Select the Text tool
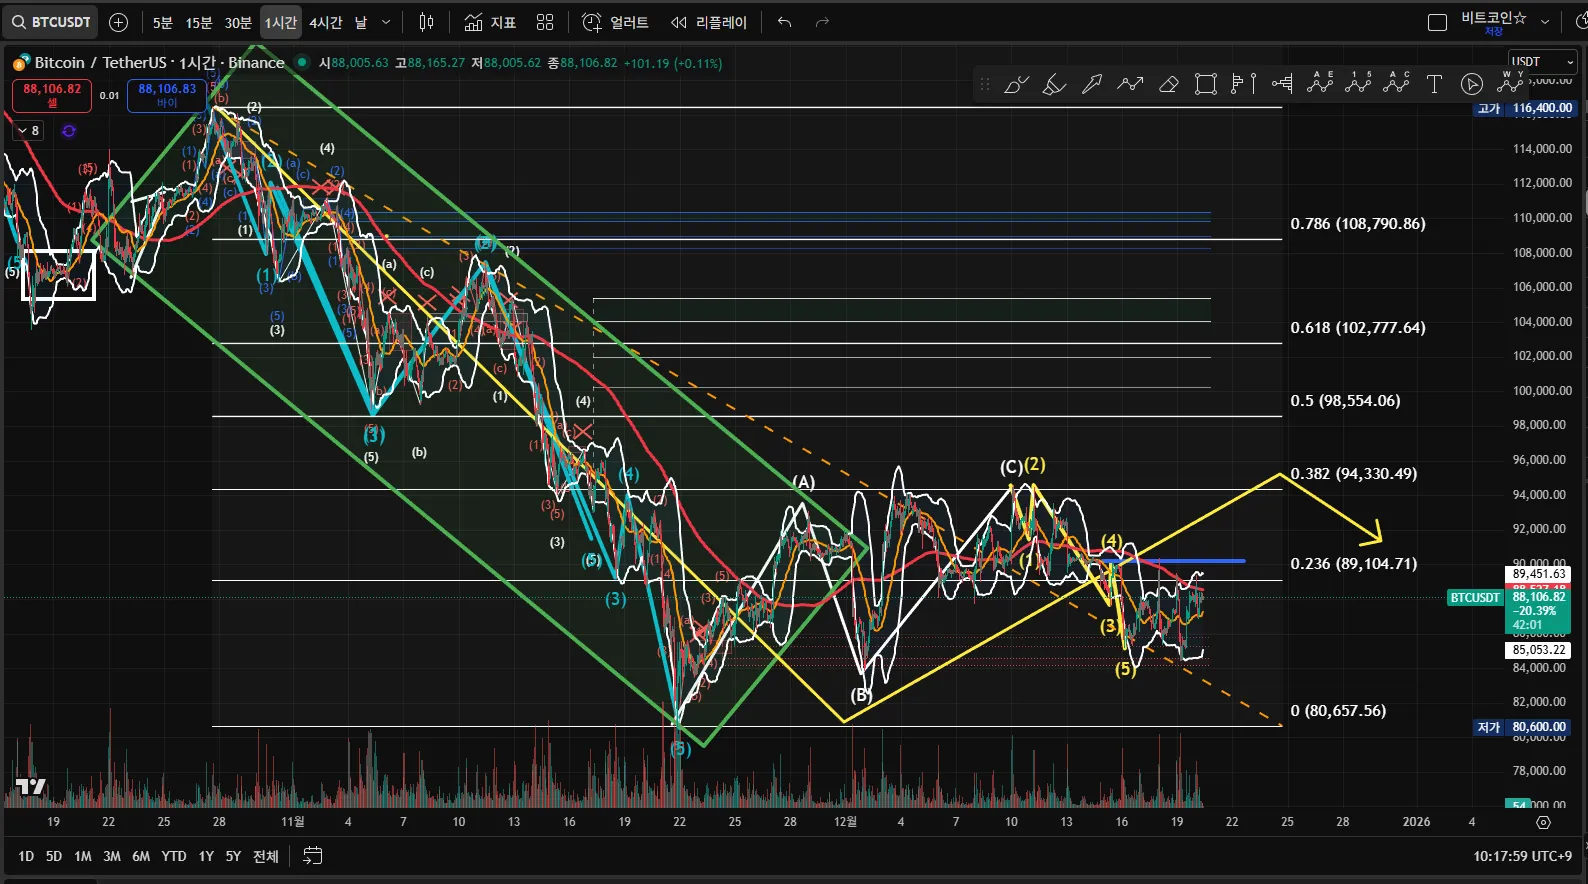Image resolution: width=1588 pixels, height=884 pixels. pos(1434,85)
